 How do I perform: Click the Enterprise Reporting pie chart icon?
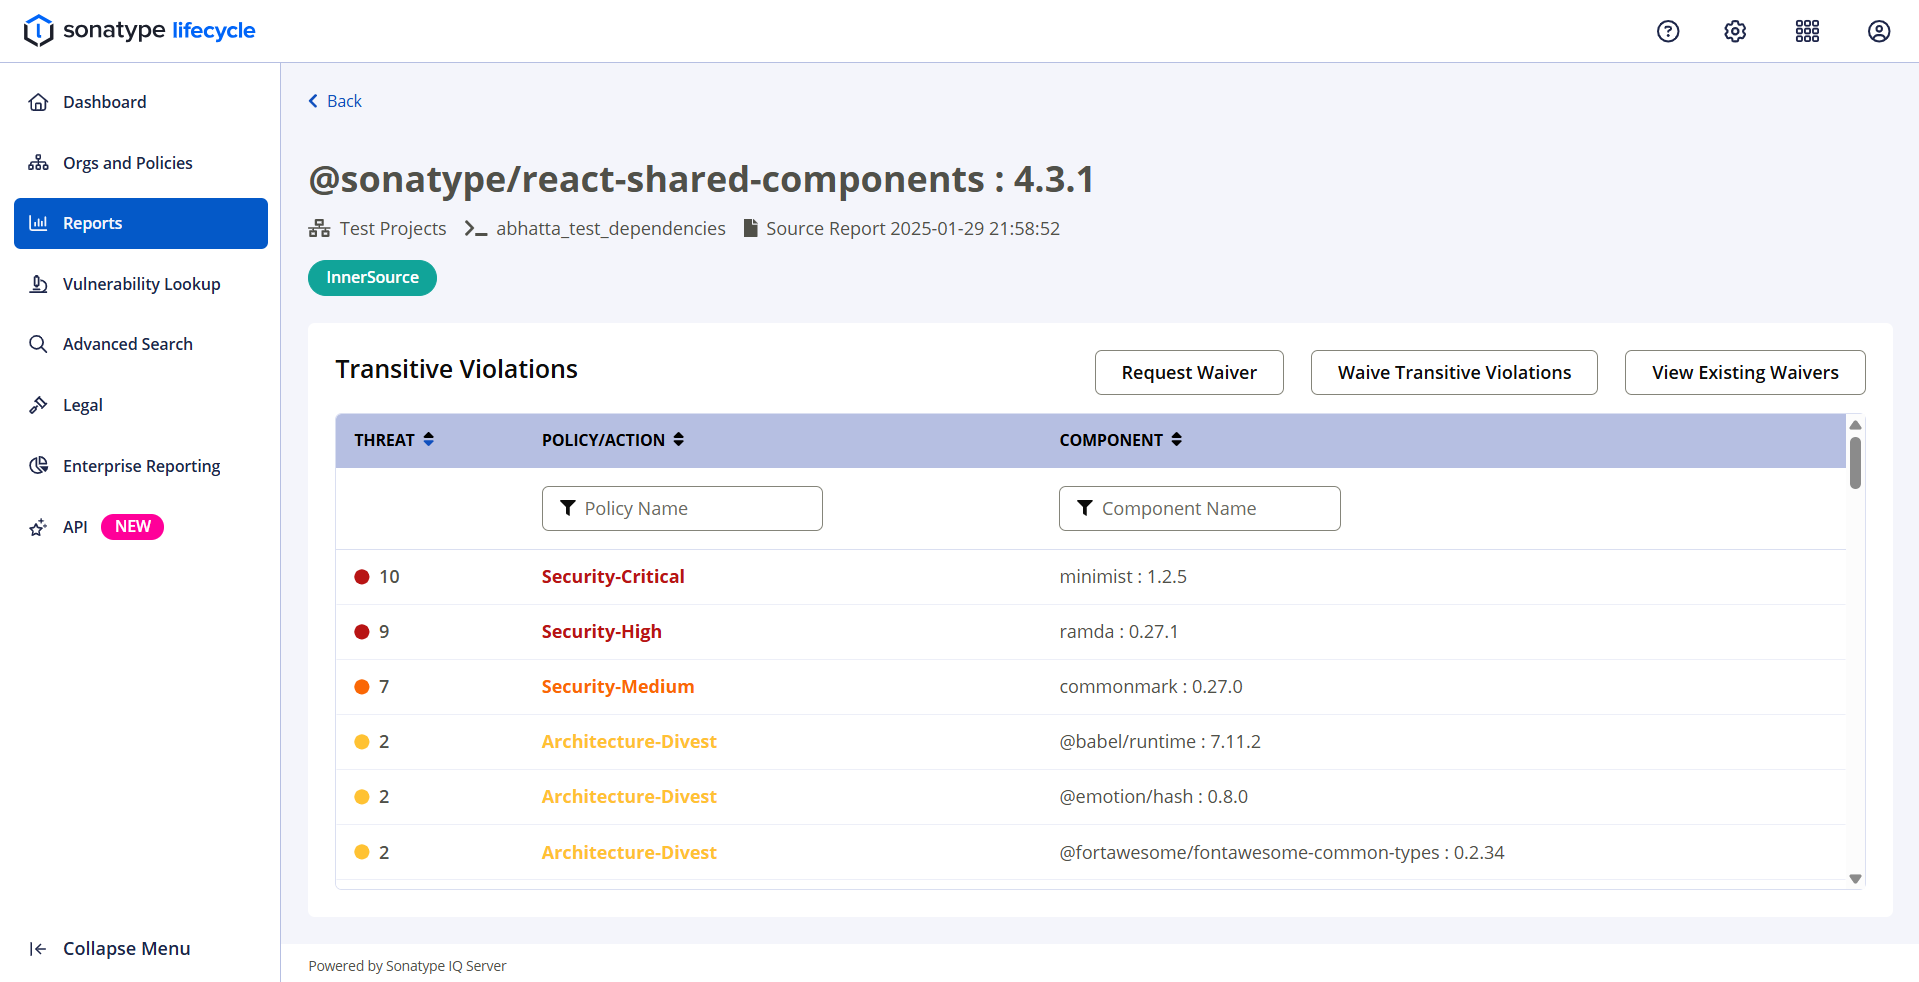(x=38, y=466)
